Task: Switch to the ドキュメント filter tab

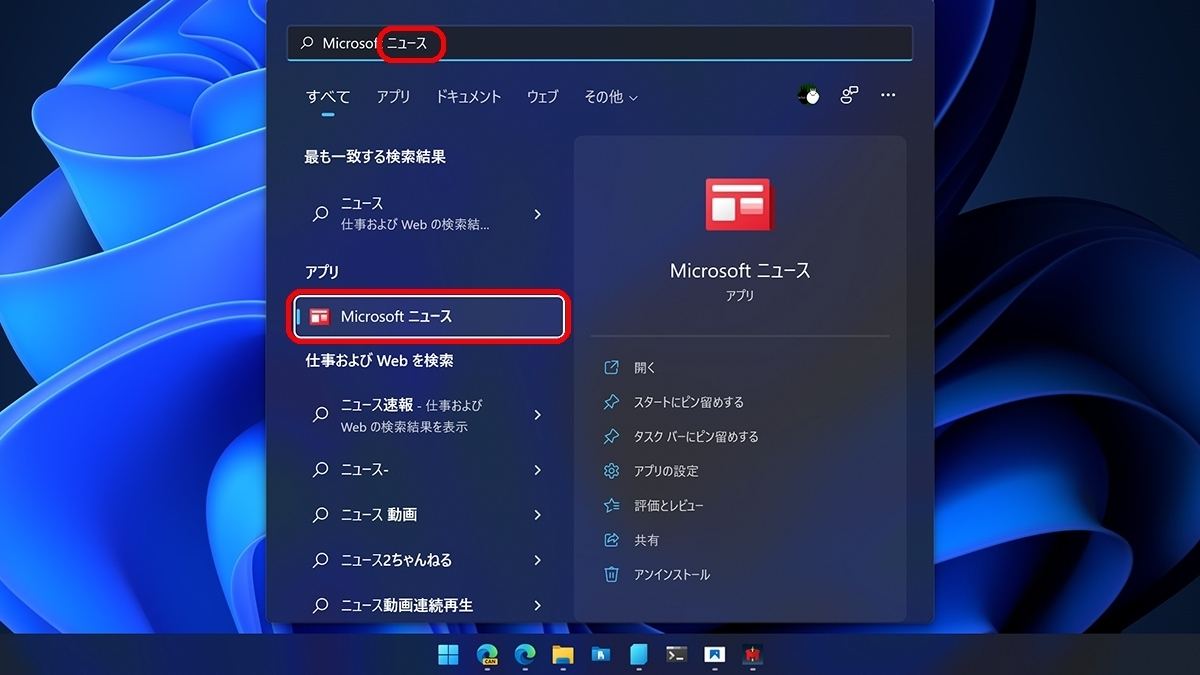Action: click(468, 97)
